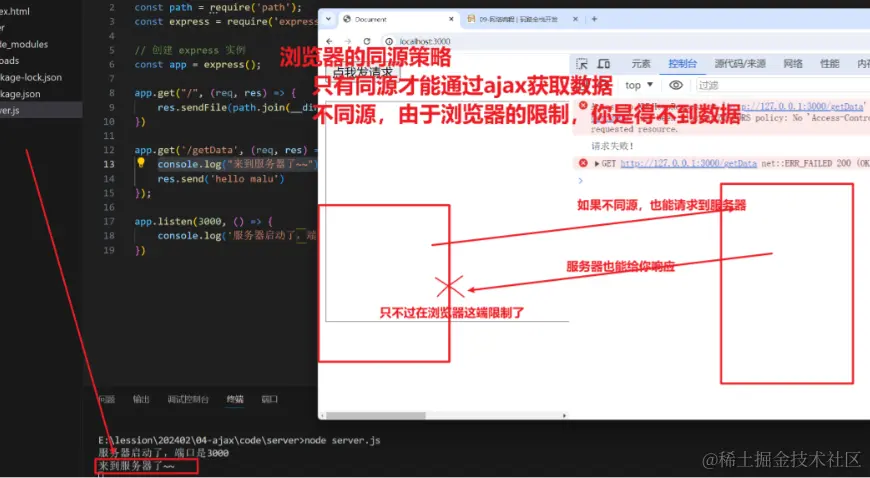Open the getData link in the GET error
870x478 pixels.
[x=688, y=163]
